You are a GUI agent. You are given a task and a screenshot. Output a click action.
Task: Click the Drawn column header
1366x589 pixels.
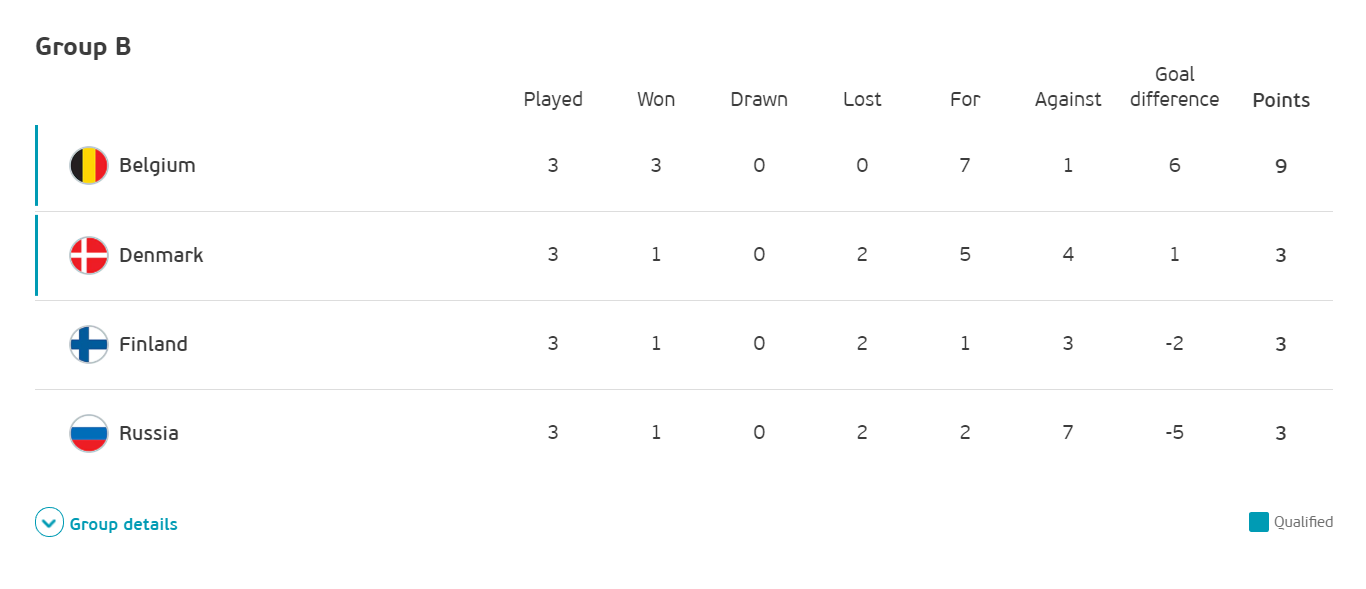coord(759,100)
